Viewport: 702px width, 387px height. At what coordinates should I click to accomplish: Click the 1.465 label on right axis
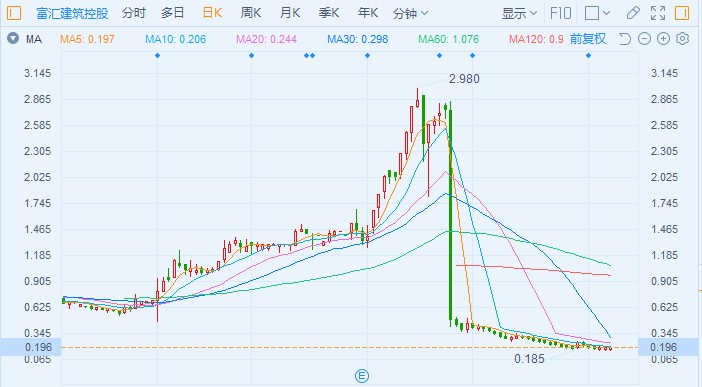pyautogui.click(x=664, y=229)
